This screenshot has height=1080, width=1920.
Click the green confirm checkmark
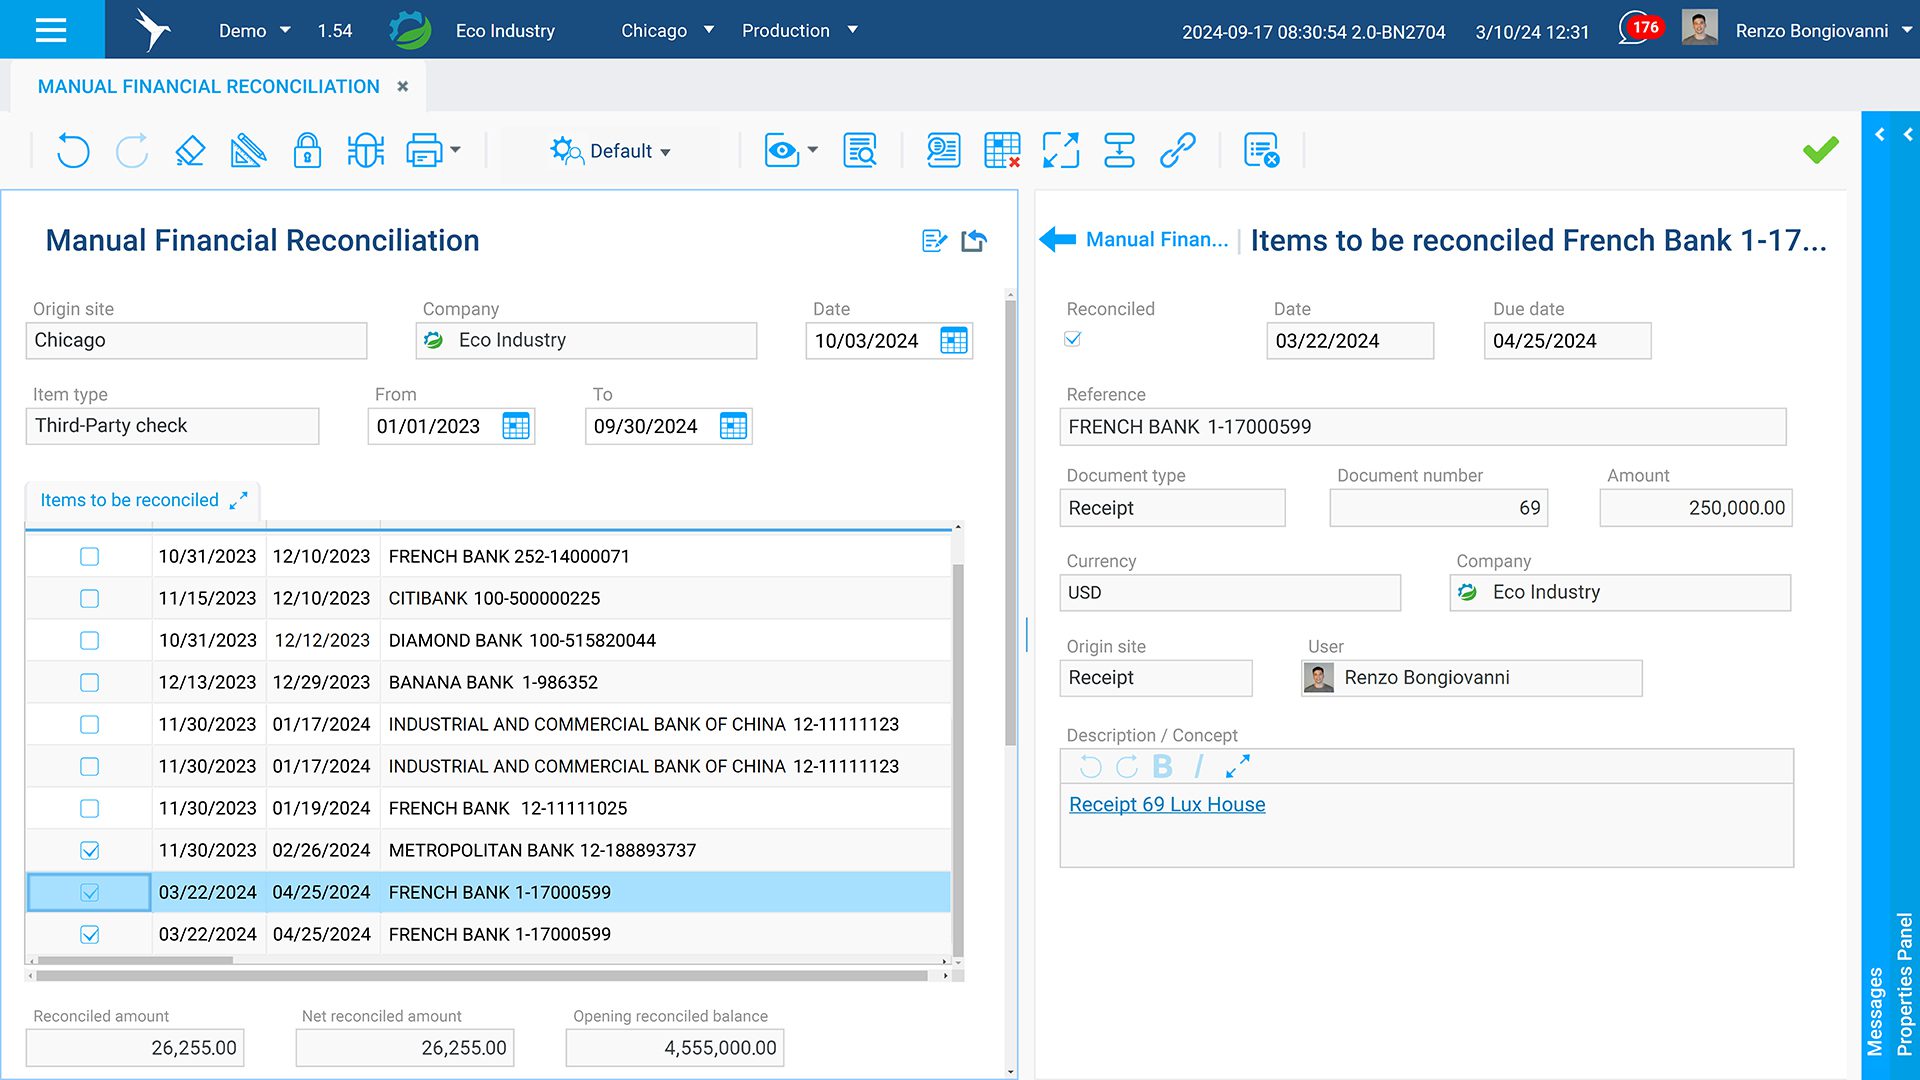1820,151
